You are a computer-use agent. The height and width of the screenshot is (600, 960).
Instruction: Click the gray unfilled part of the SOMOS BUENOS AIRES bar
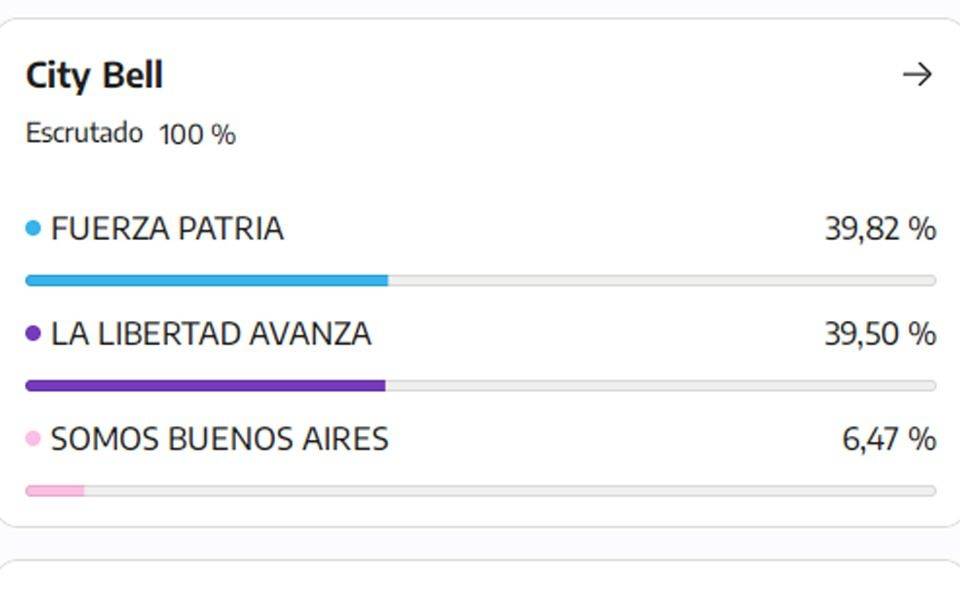point(511,491)
